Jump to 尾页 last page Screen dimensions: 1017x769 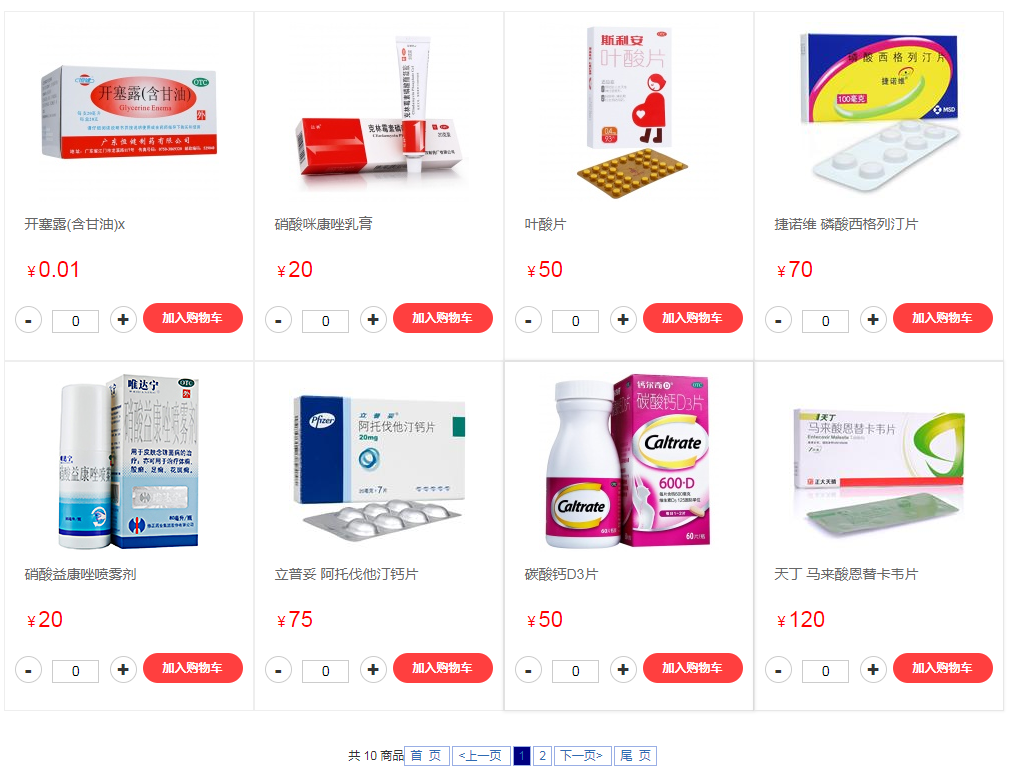pos(636,756)
